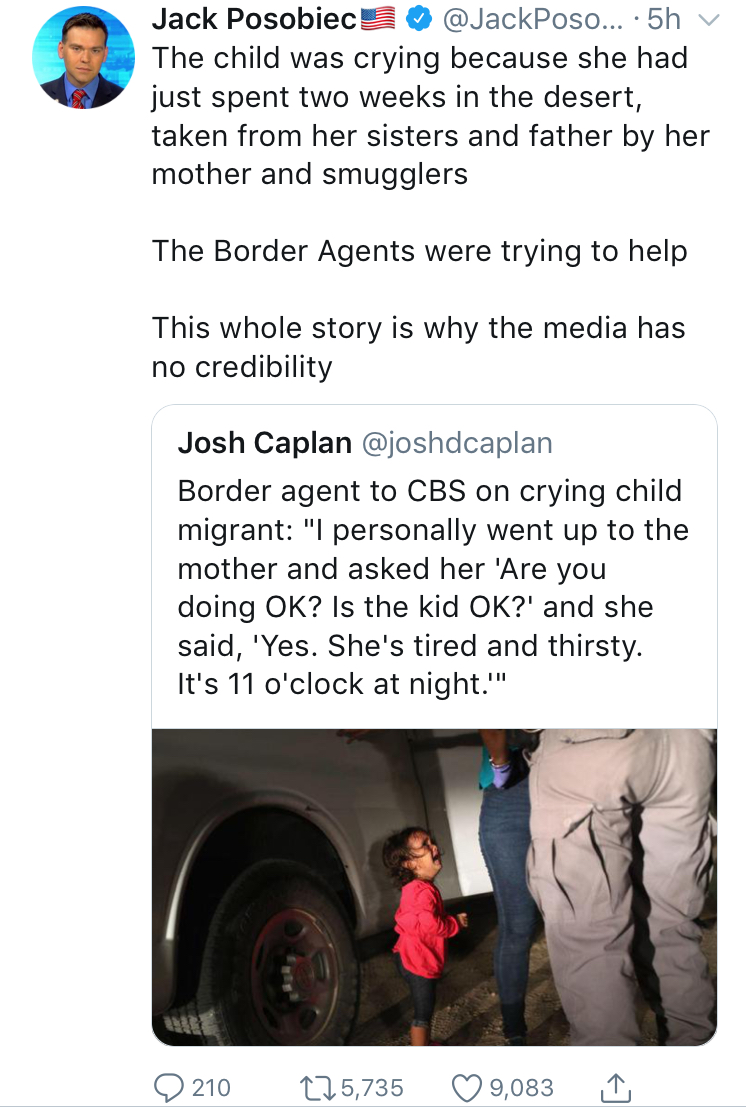
Task: Click the 210 replies count
Action: (x=211, y=1087)
